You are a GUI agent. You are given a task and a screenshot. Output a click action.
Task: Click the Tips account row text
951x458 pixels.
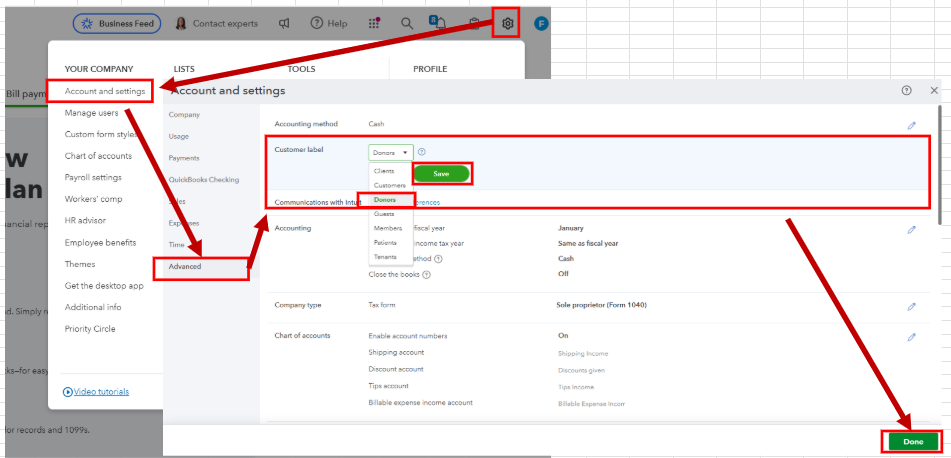click(x=388, y=386)
